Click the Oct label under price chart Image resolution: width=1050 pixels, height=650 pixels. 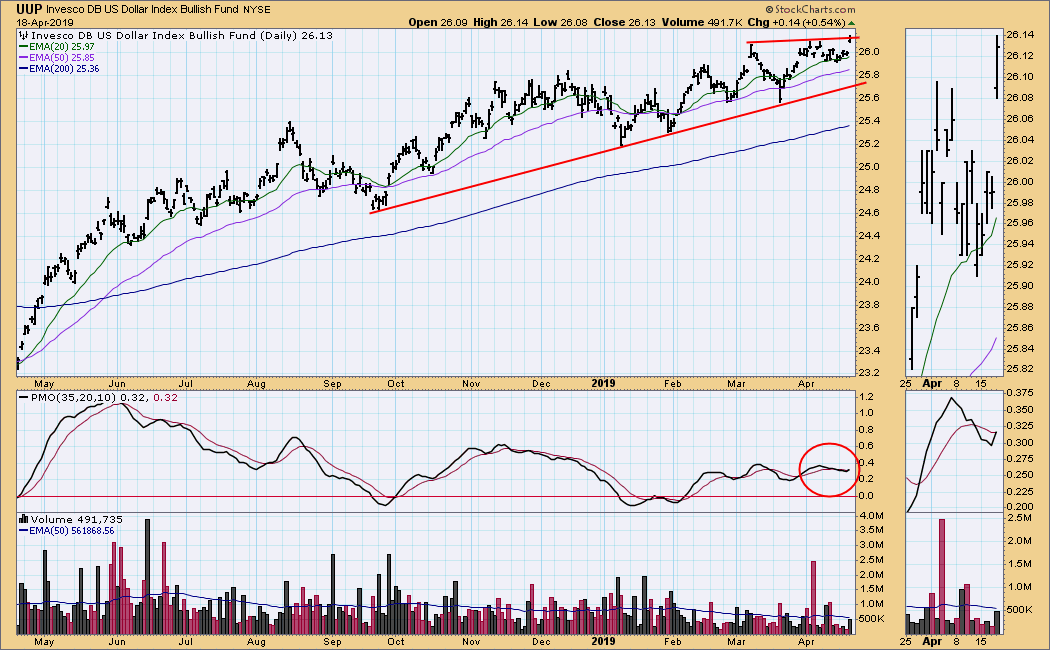[395, 384]
